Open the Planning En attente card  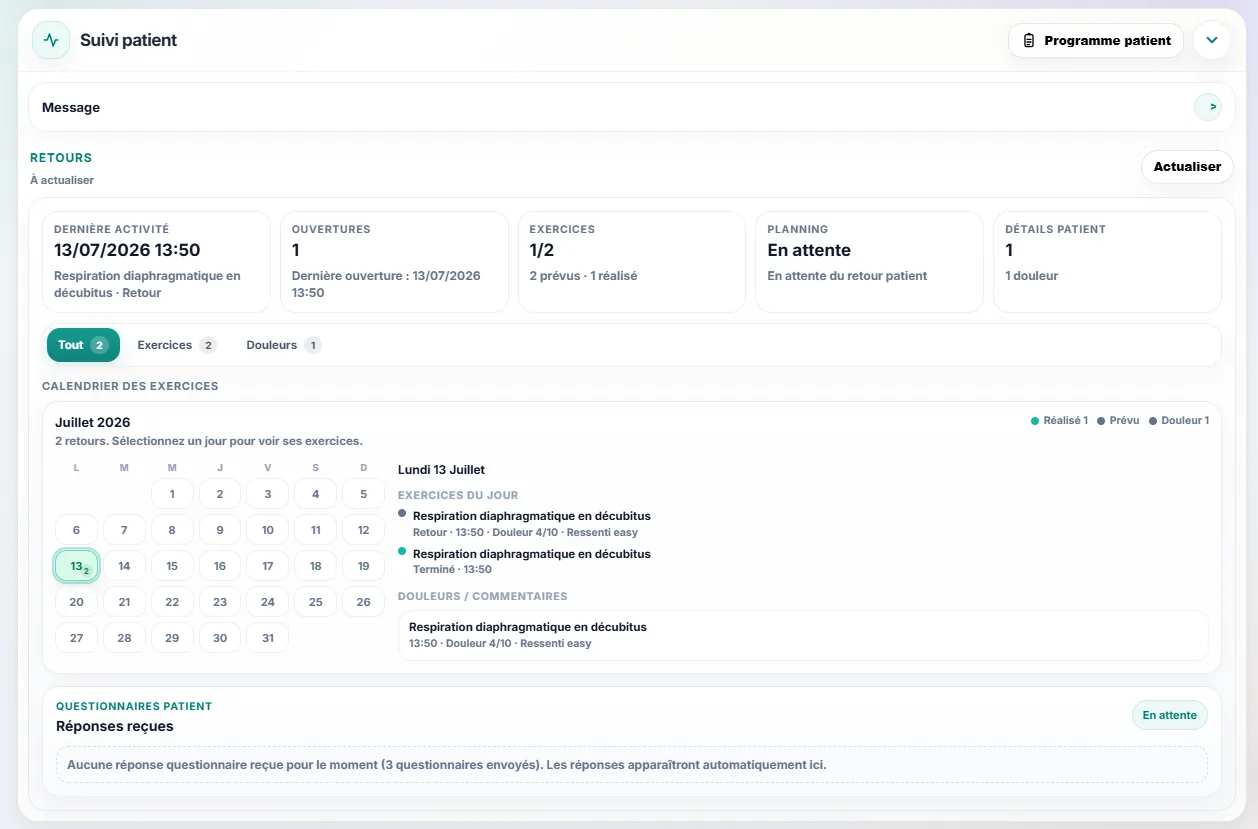pos(869,262)
